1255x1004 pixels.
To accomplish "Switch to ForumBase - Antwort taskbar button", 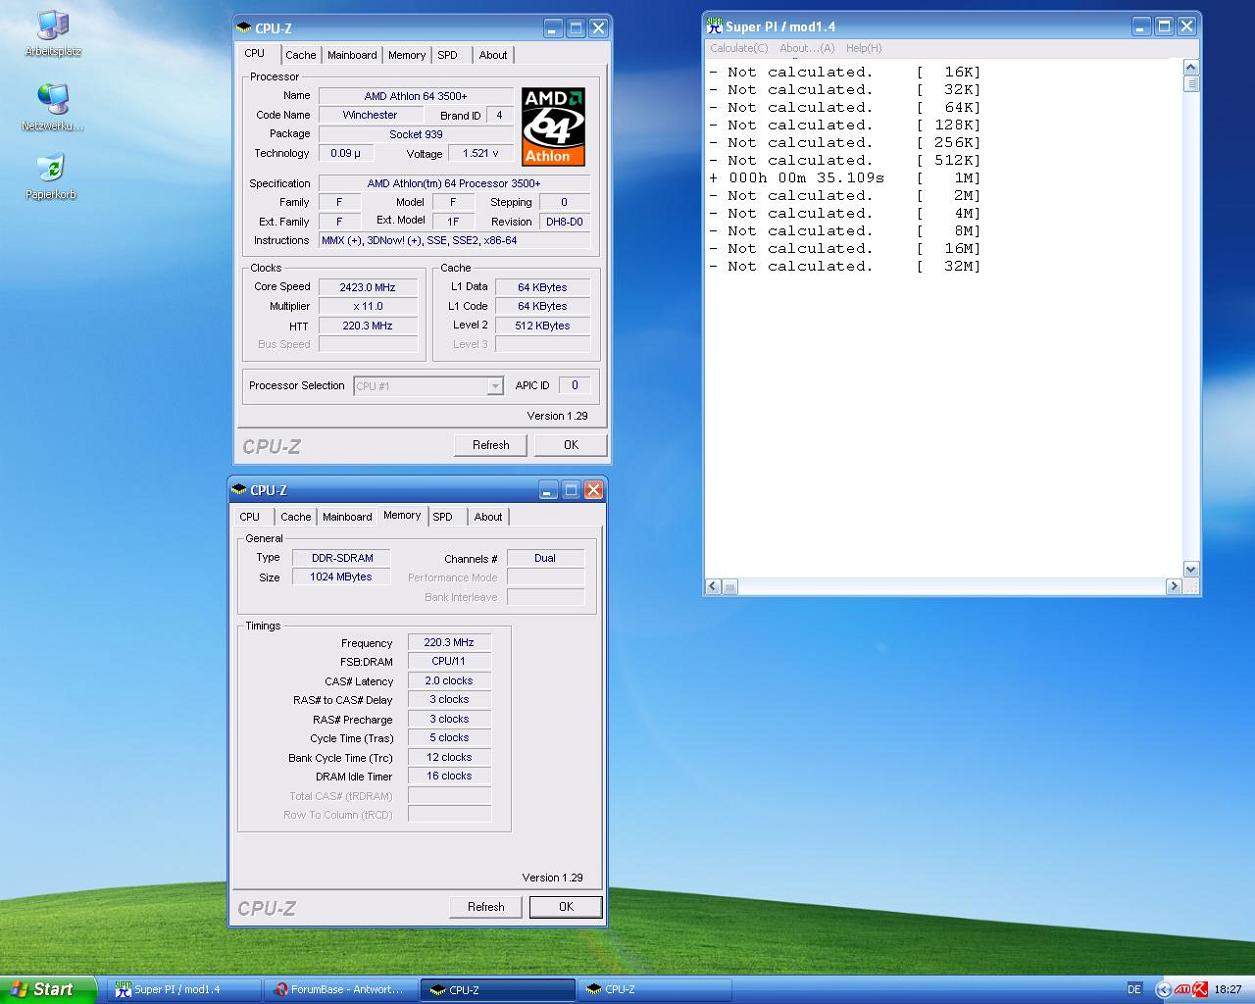I will click(341, 989).
